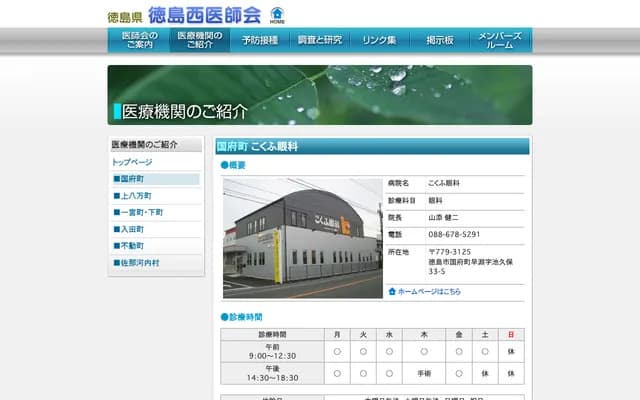Select 国府町 in sidebar list

(x=156, y=179)
